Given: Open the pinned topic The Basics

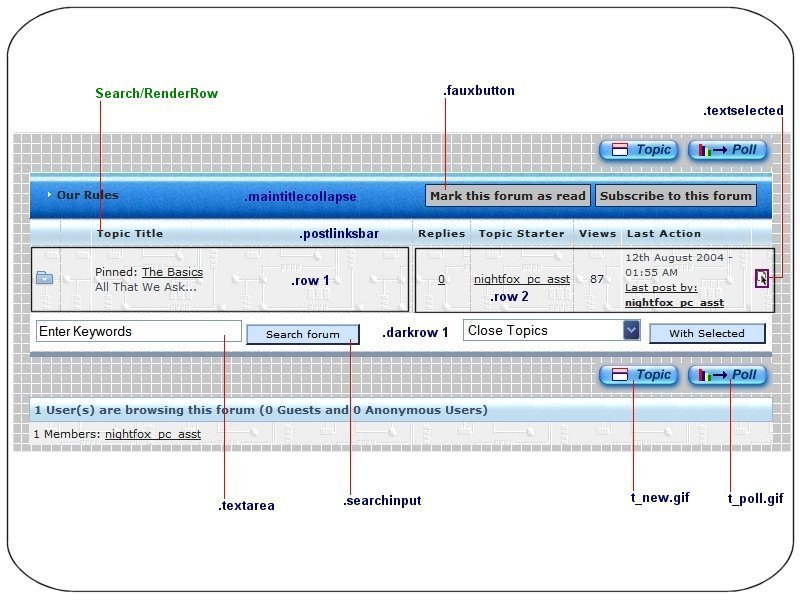Looking at the screenshot, I should click(x=172, y=272).
